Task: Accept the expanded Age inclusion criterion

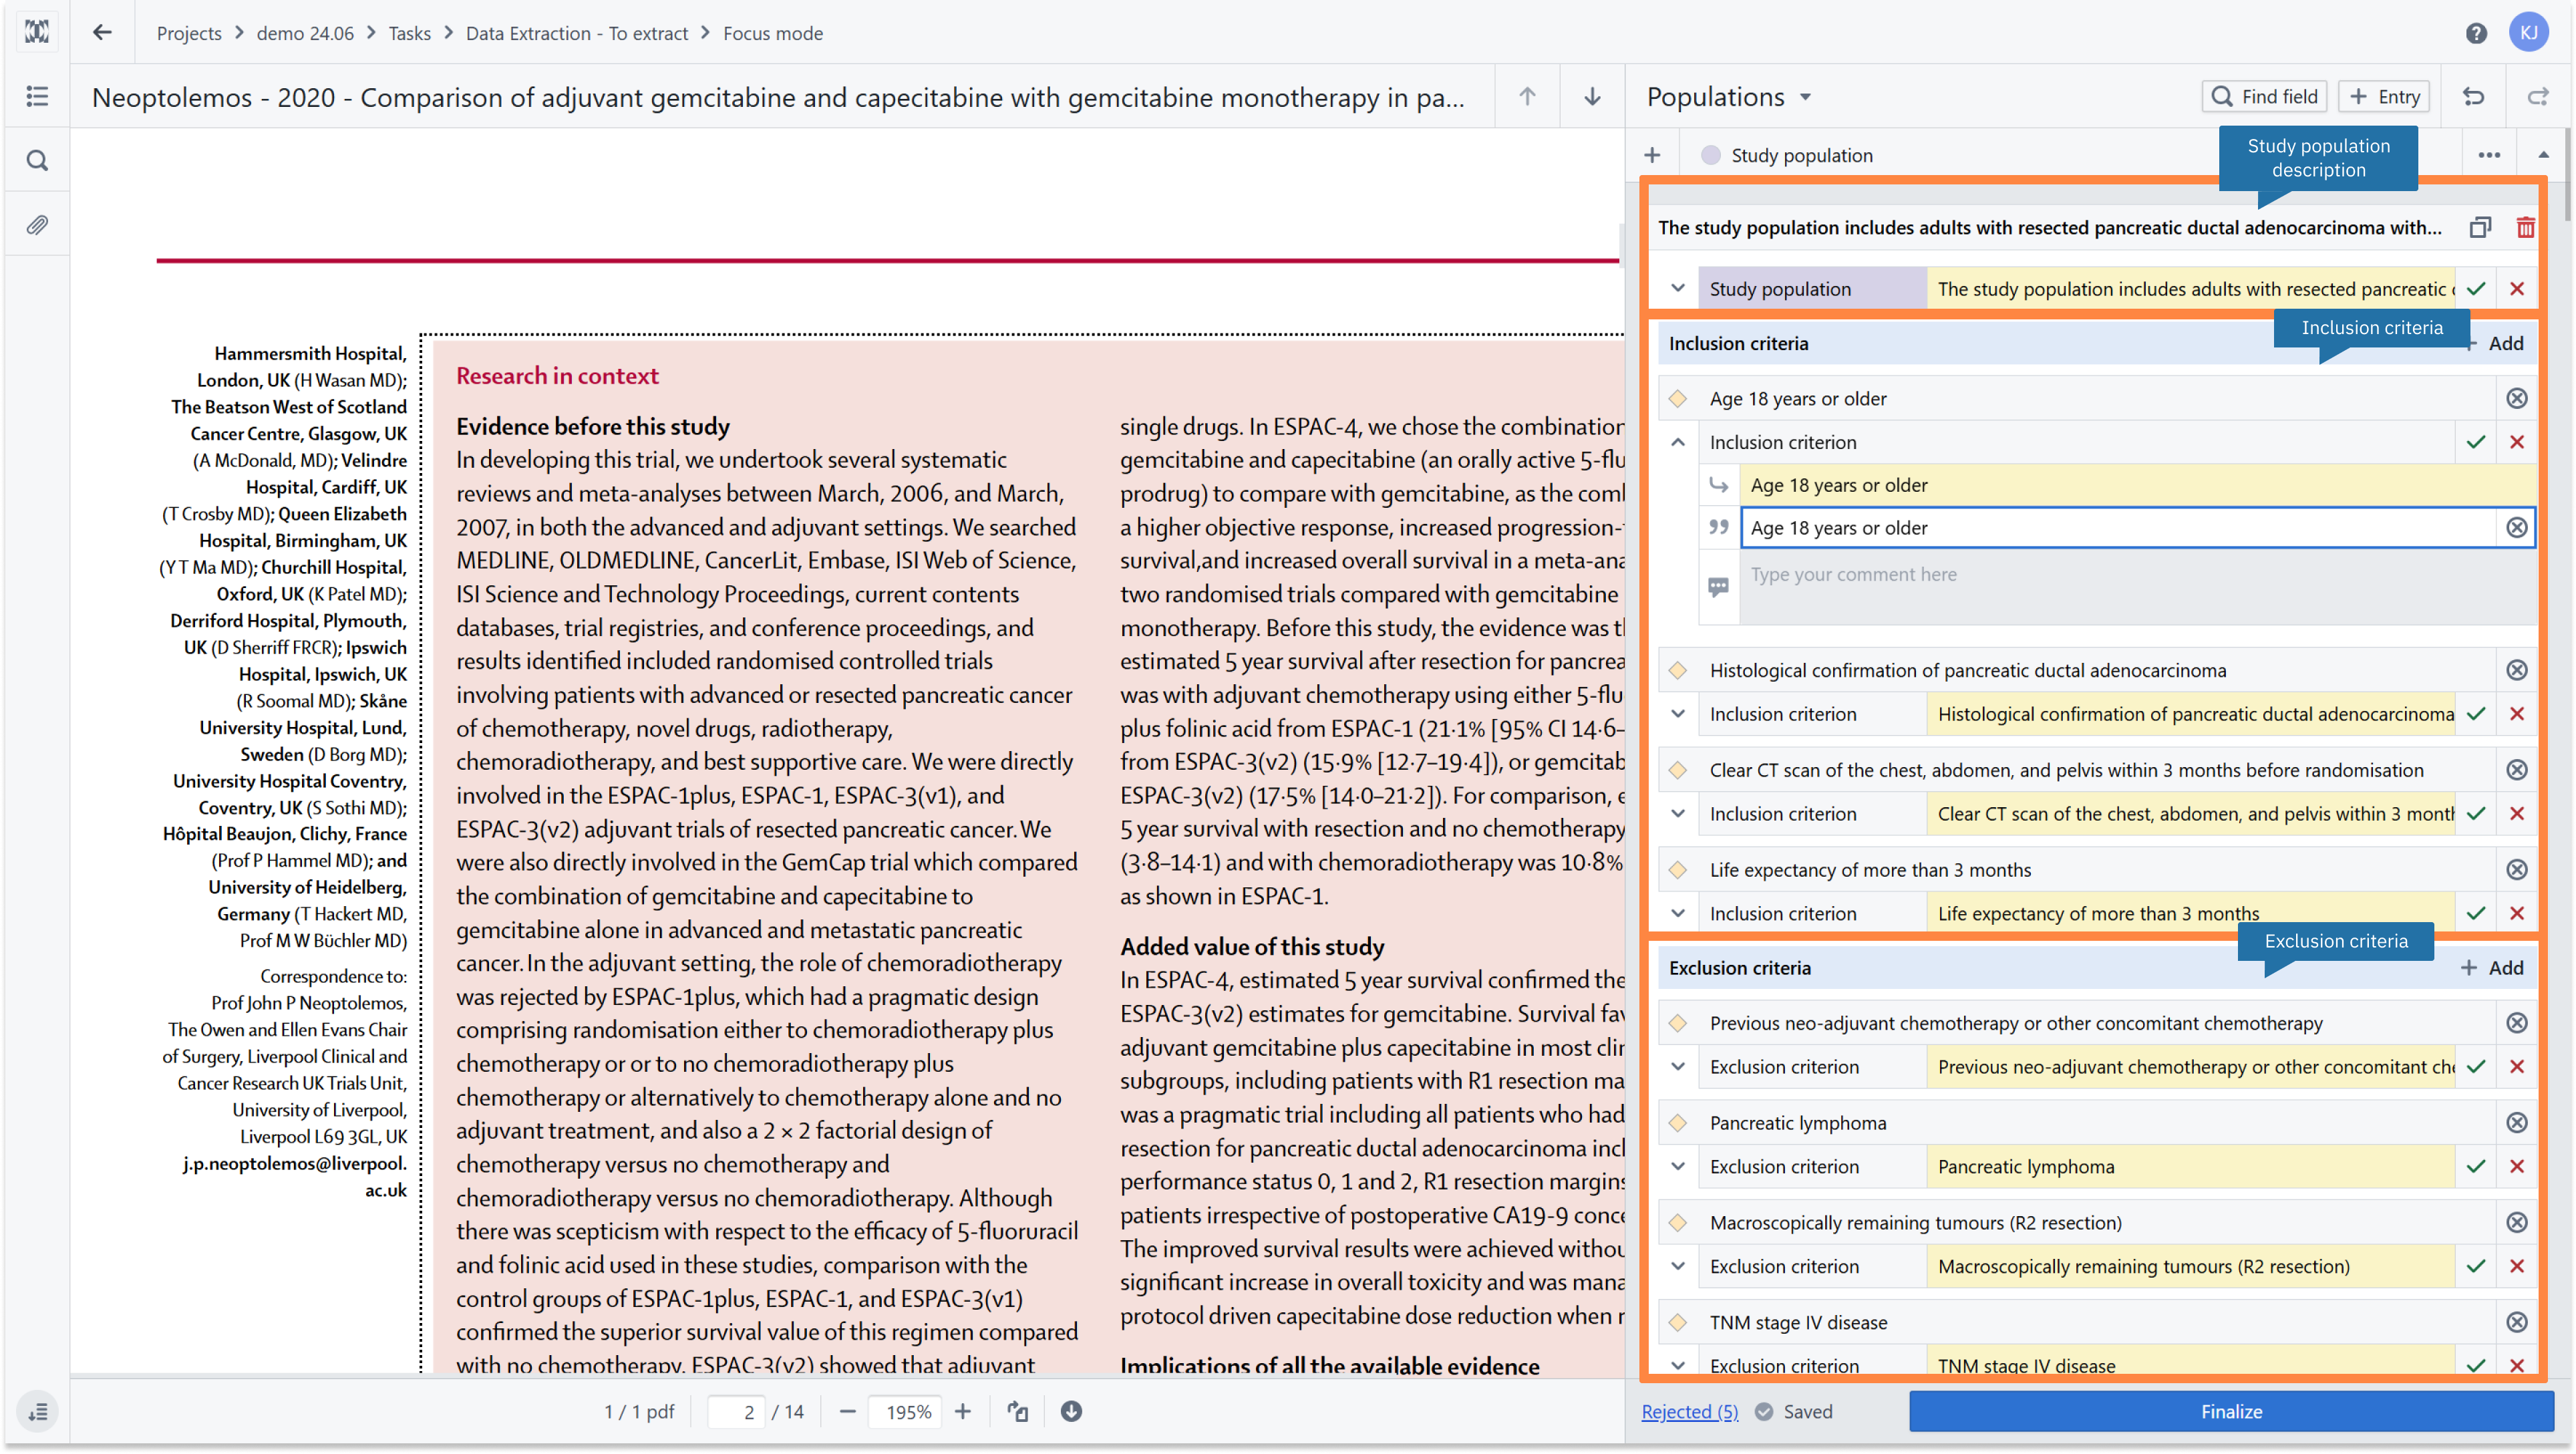Action: [2475, 442]
